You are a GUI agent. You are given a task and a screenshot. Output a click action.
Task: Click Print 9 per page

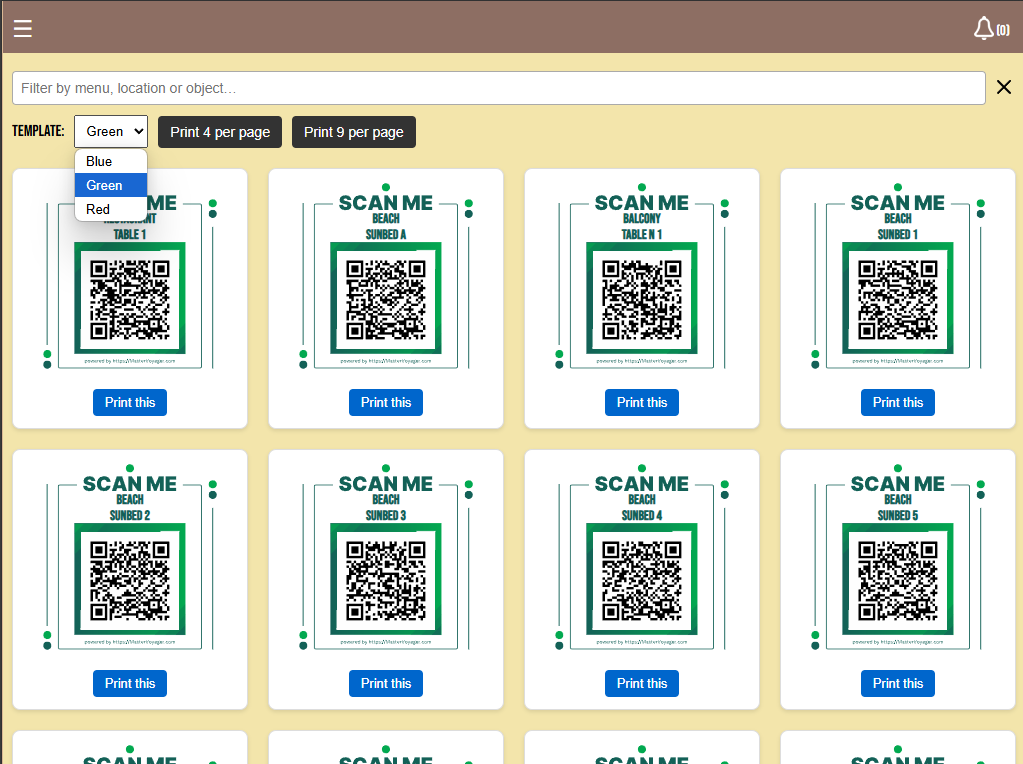pos(354,132)
